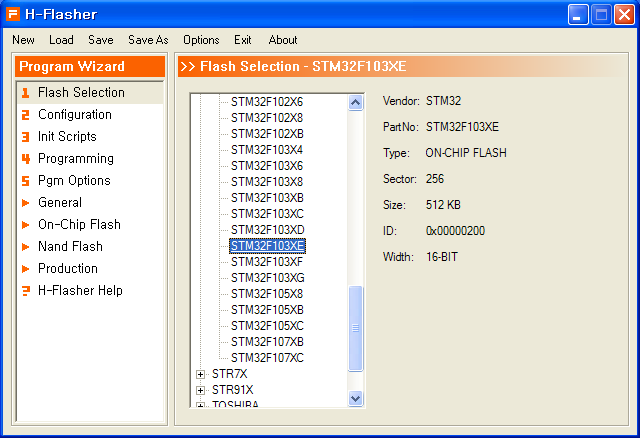The image size is (640, 438).
Task: Click the orange arrow icon beside General
Action: [26, 203]
